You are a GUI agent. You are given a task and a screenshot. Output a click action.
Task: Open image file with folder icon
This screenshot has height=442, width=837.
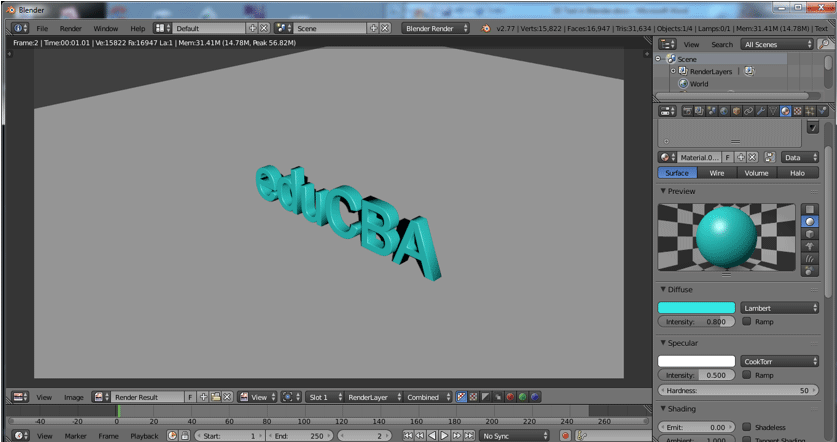(215, 397)
